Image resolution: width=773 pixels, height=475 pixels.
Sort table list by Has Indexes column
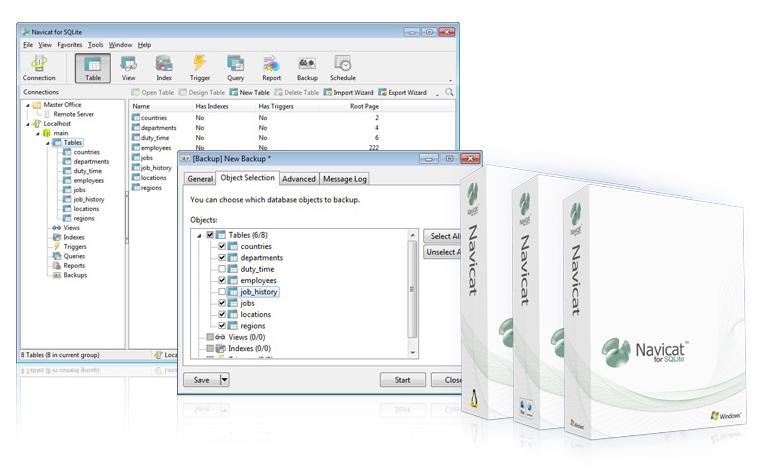[211, 106]
